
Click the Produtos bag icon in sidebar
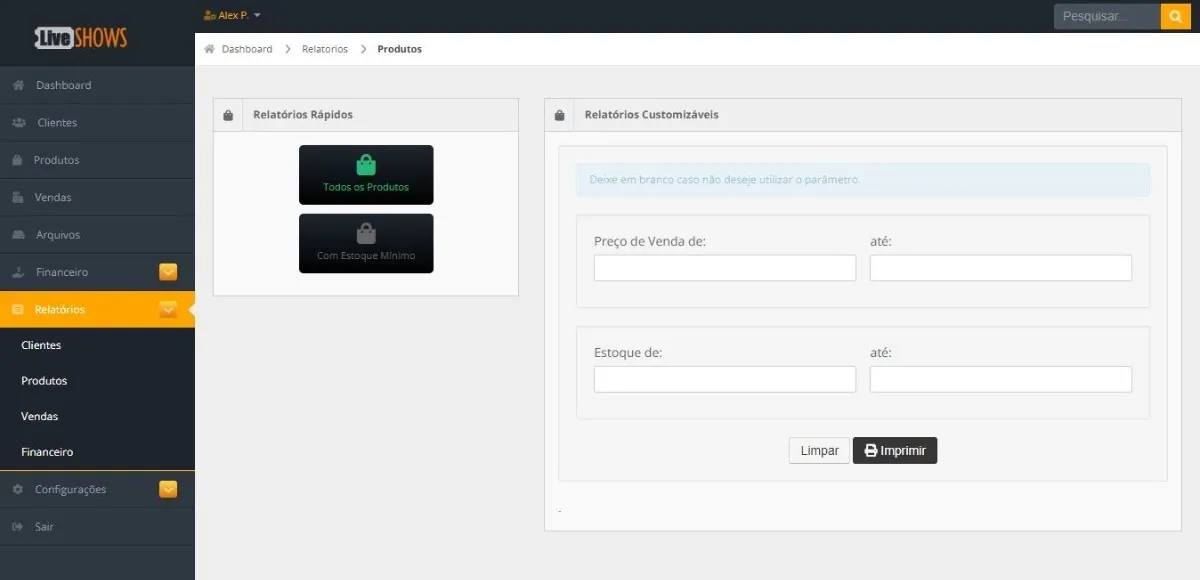coord(17,160)
